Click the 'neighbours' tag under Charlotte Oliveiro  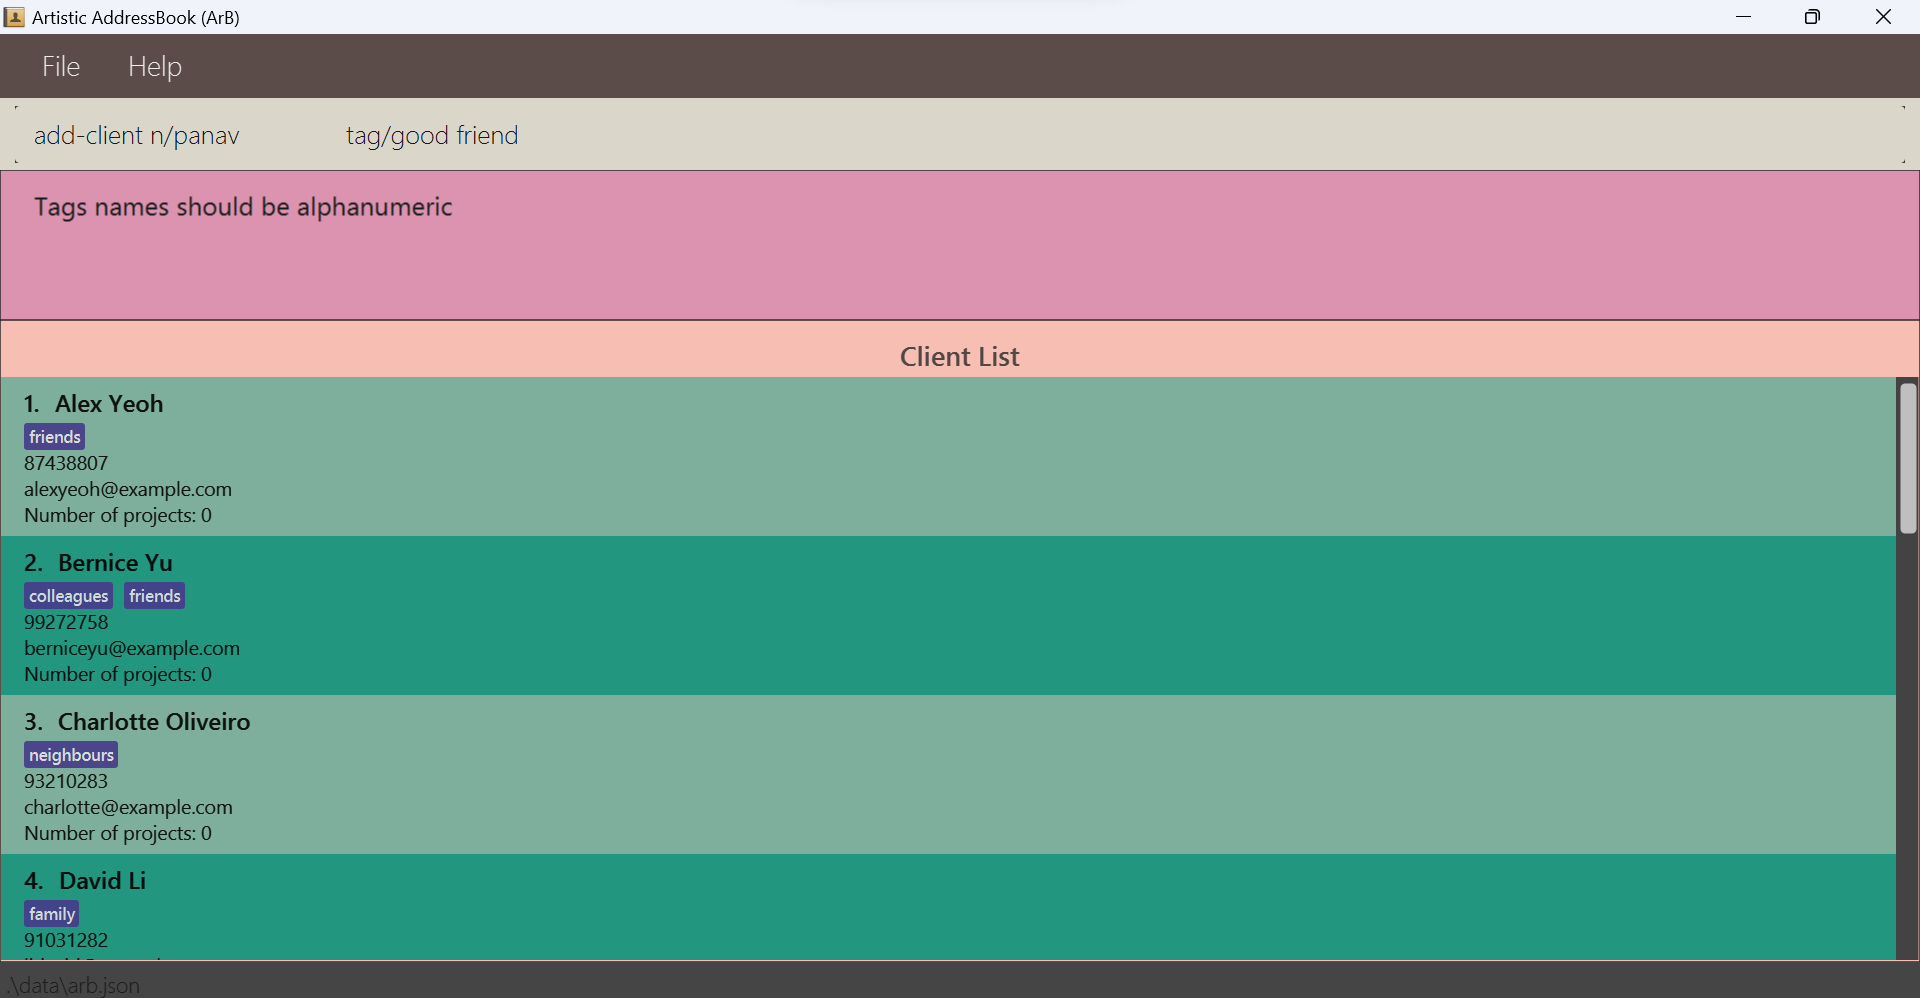tap(71, 755)
